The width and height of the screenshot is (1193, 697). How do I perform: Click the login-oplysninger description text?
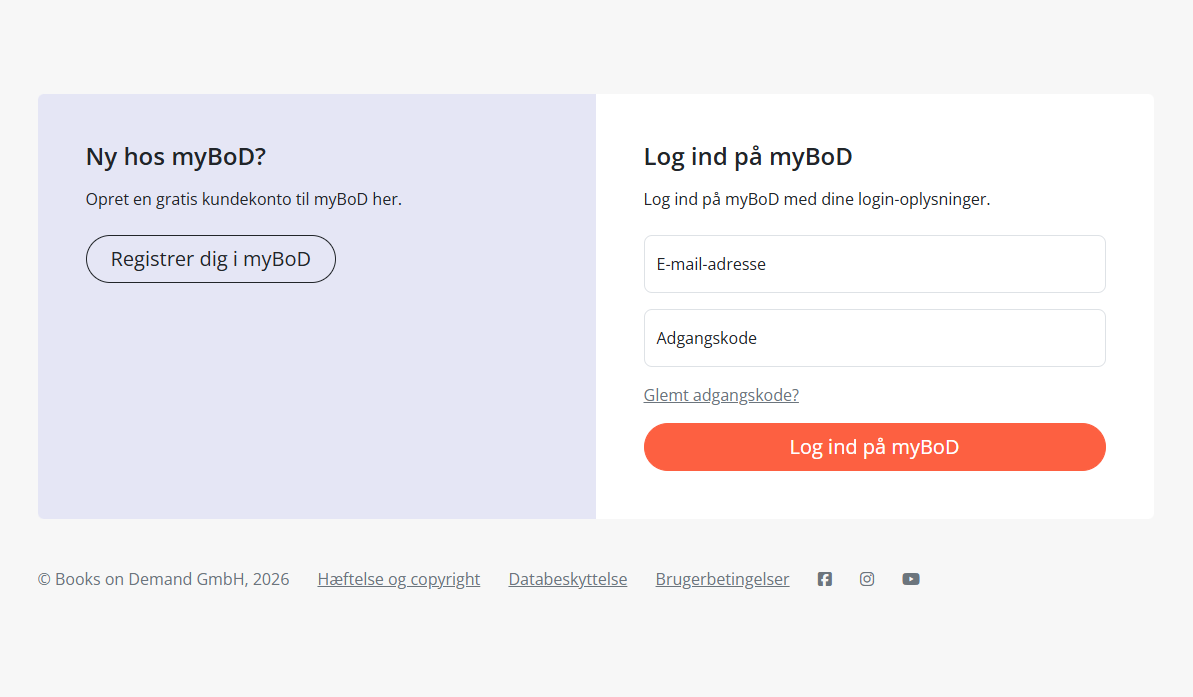pos(816,199)
